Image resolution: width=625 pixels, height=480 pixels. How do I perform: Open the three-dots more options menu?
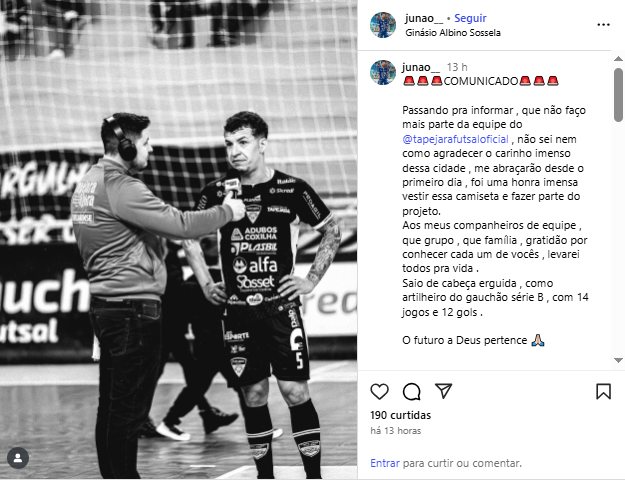[603, 25]
